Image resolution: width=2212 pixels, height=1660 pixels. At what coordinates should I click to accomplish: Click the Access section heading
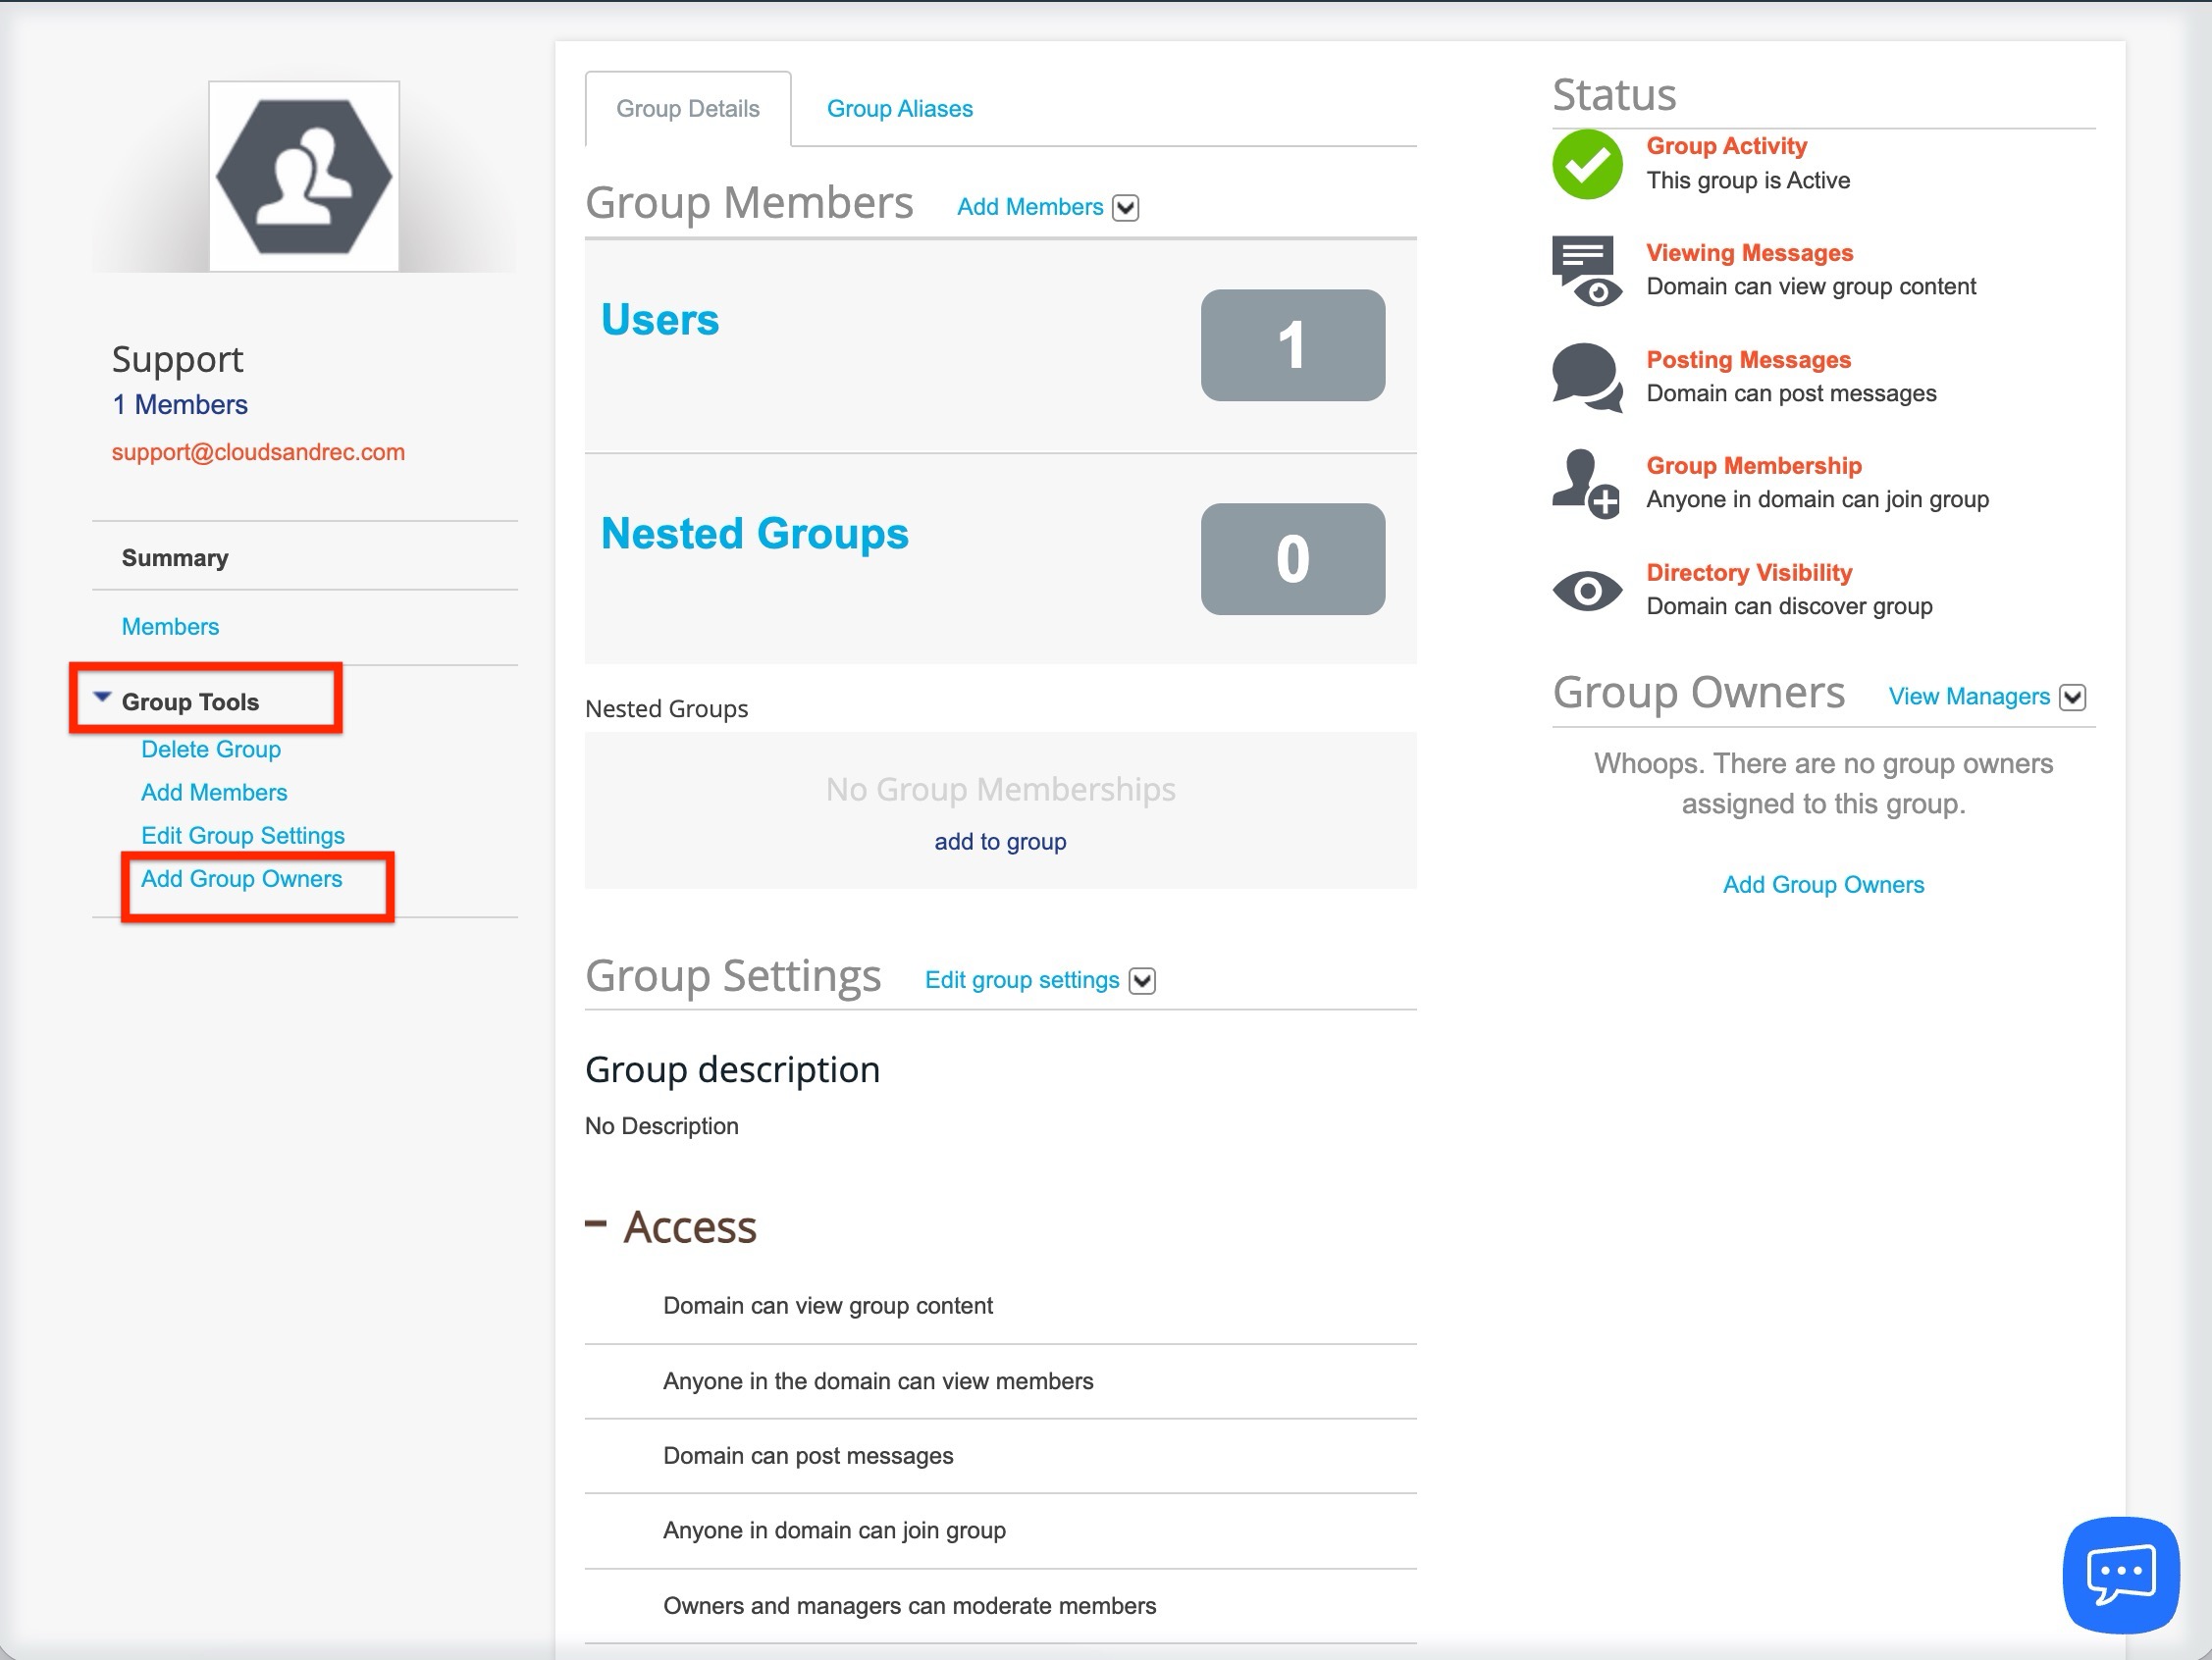[x=690, y=1227]
